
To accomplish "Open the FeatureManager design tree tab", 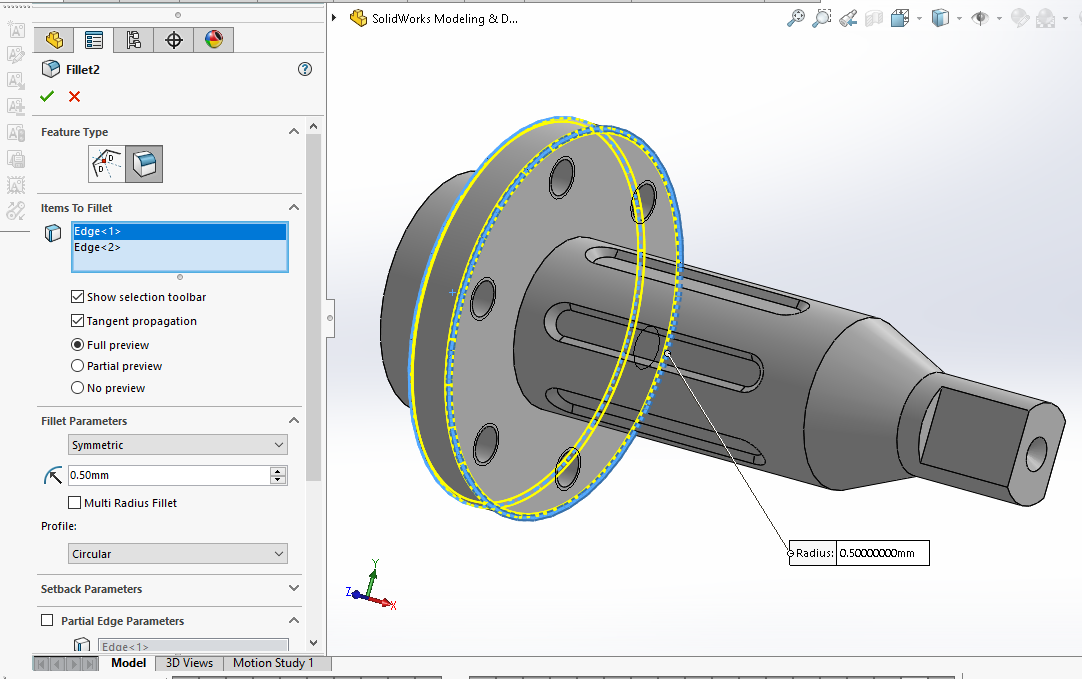I will [54, 40].
